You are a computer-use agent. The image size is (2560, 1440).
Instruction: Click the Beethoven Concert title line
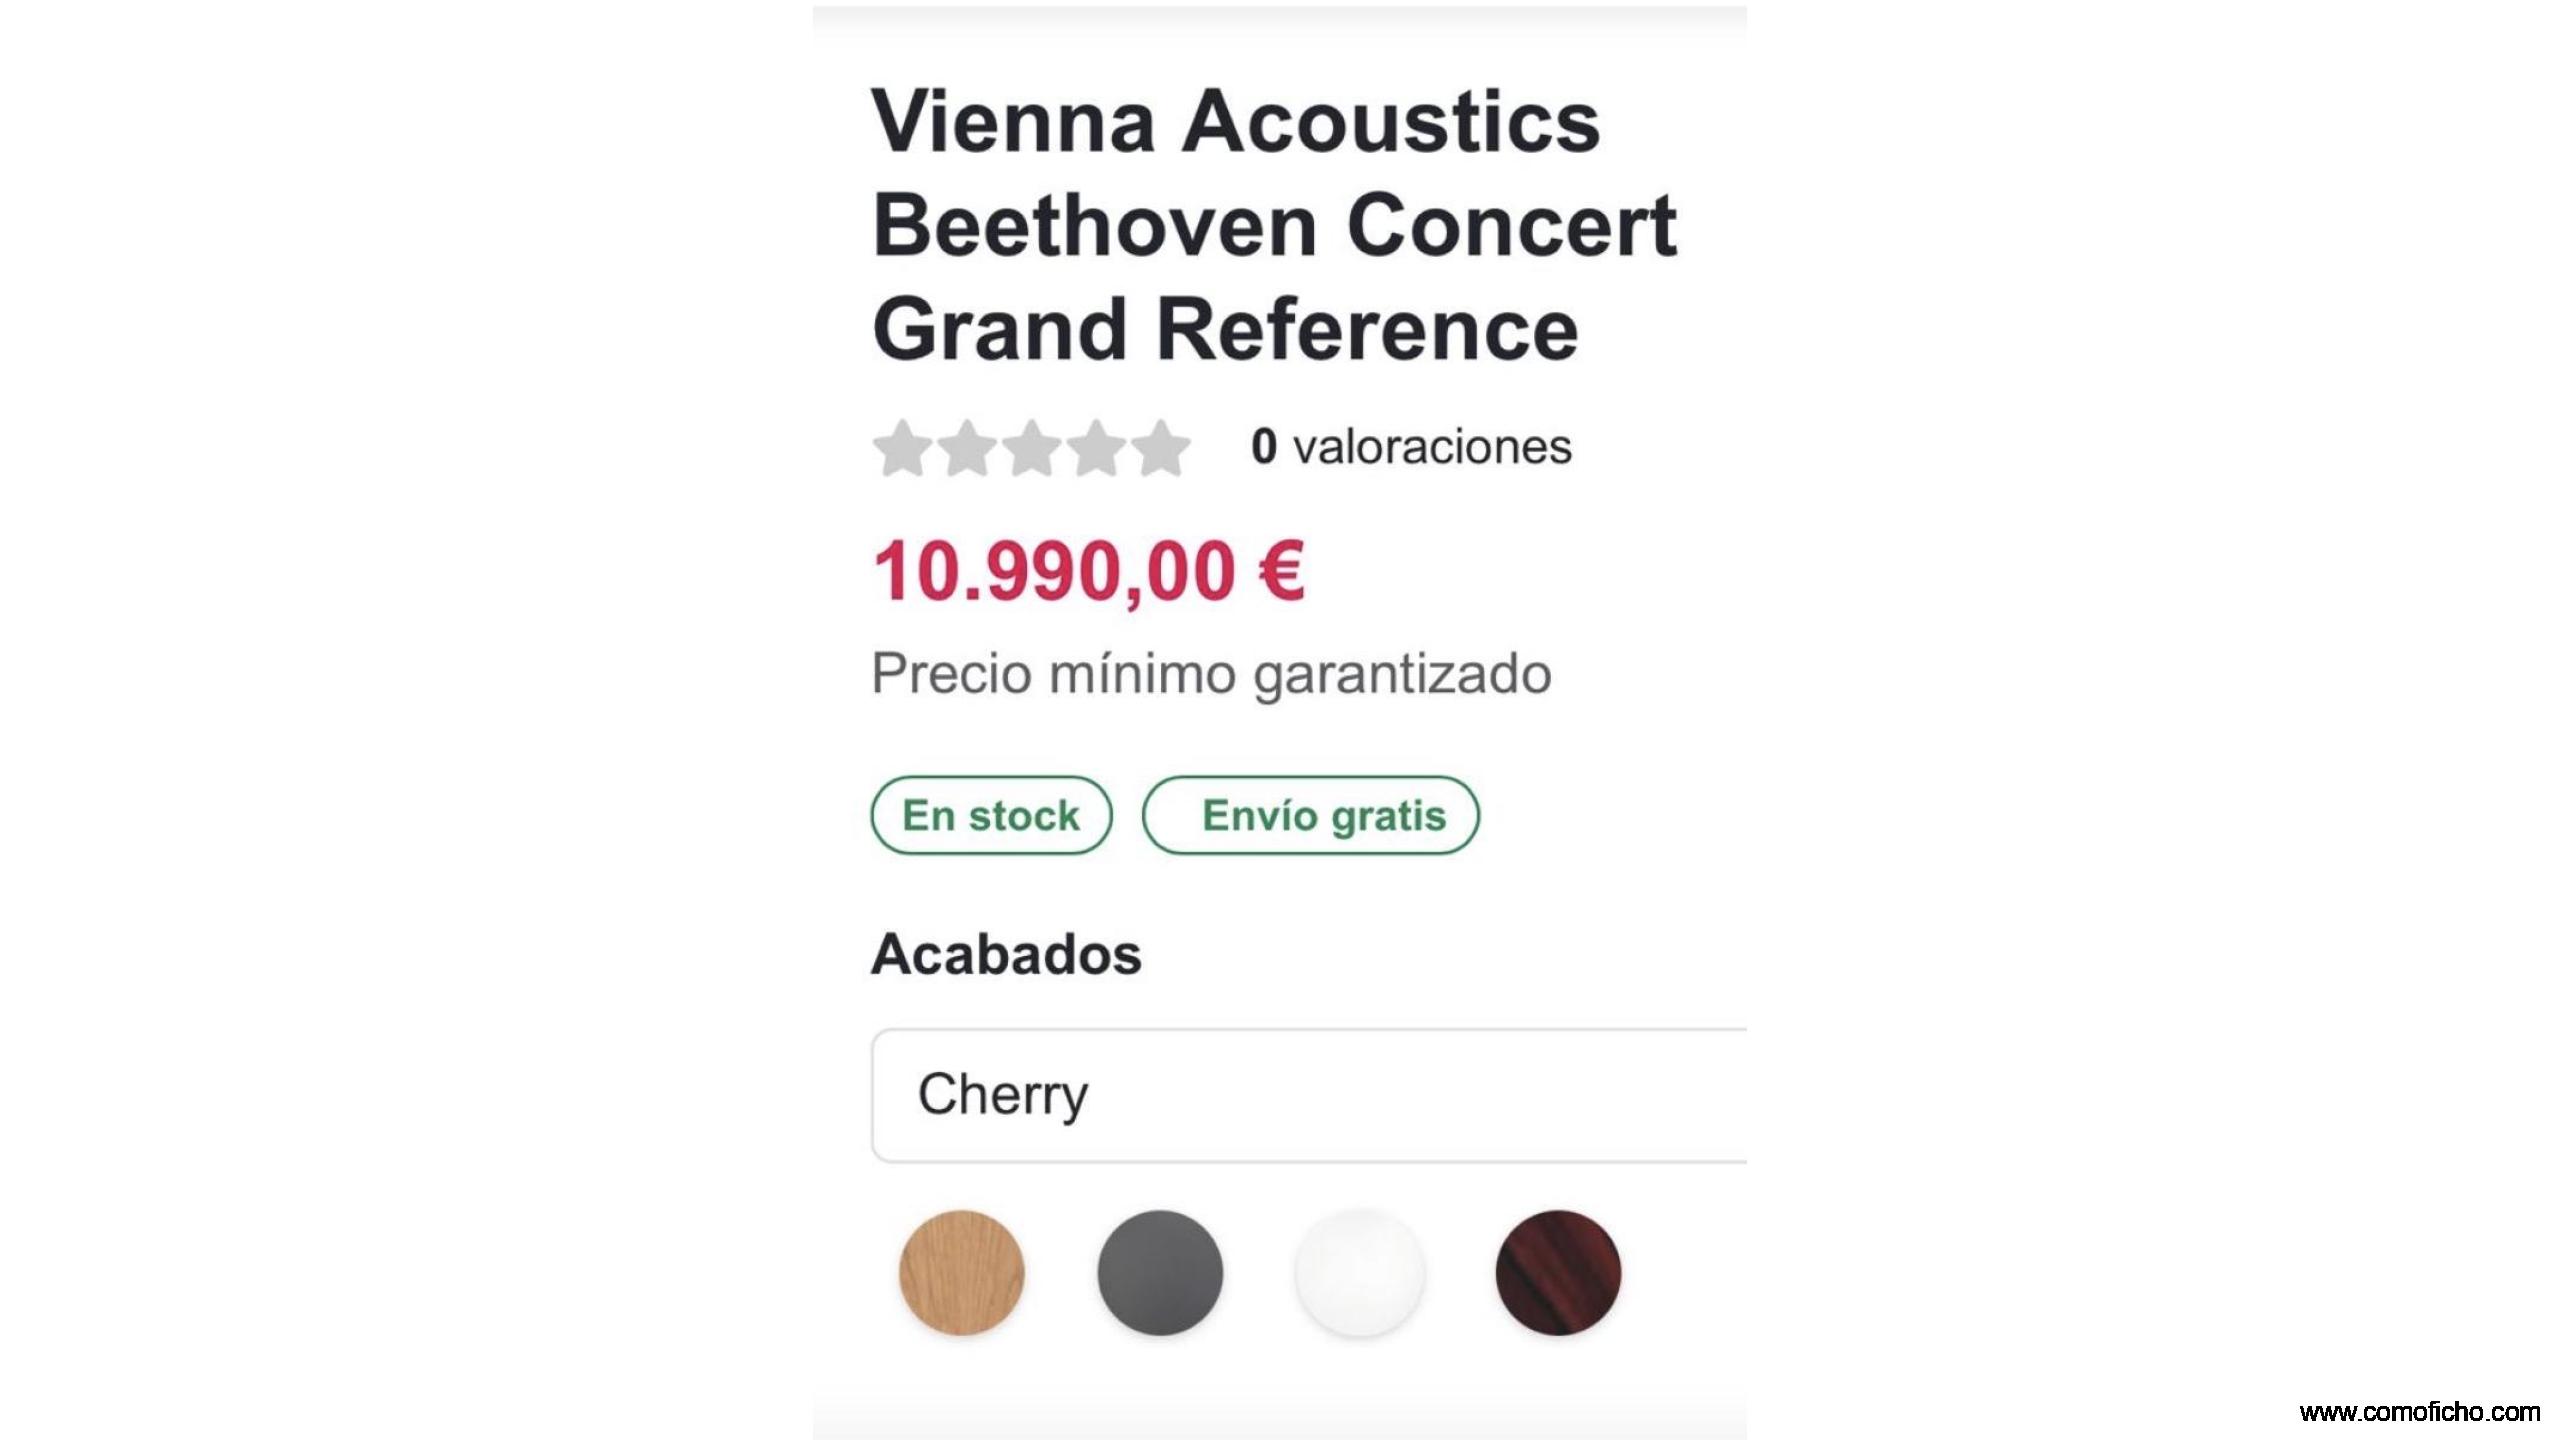click(x=1273, y=226)
